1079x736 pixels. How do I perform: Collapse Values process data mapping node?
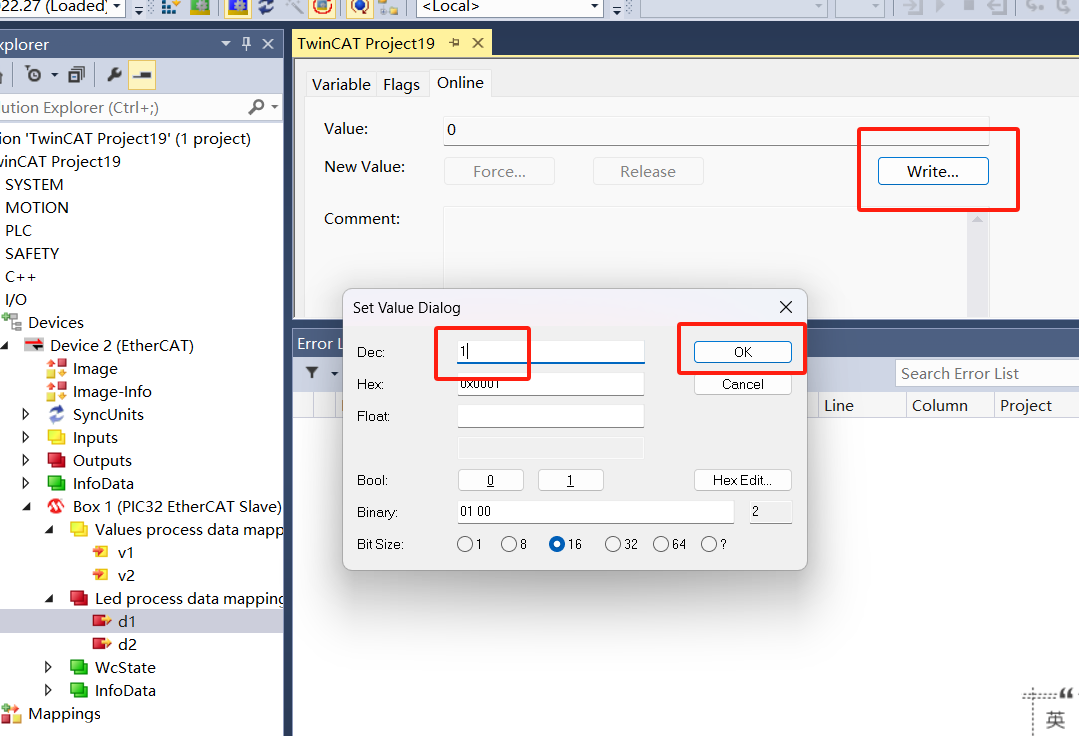pos(49,530)
